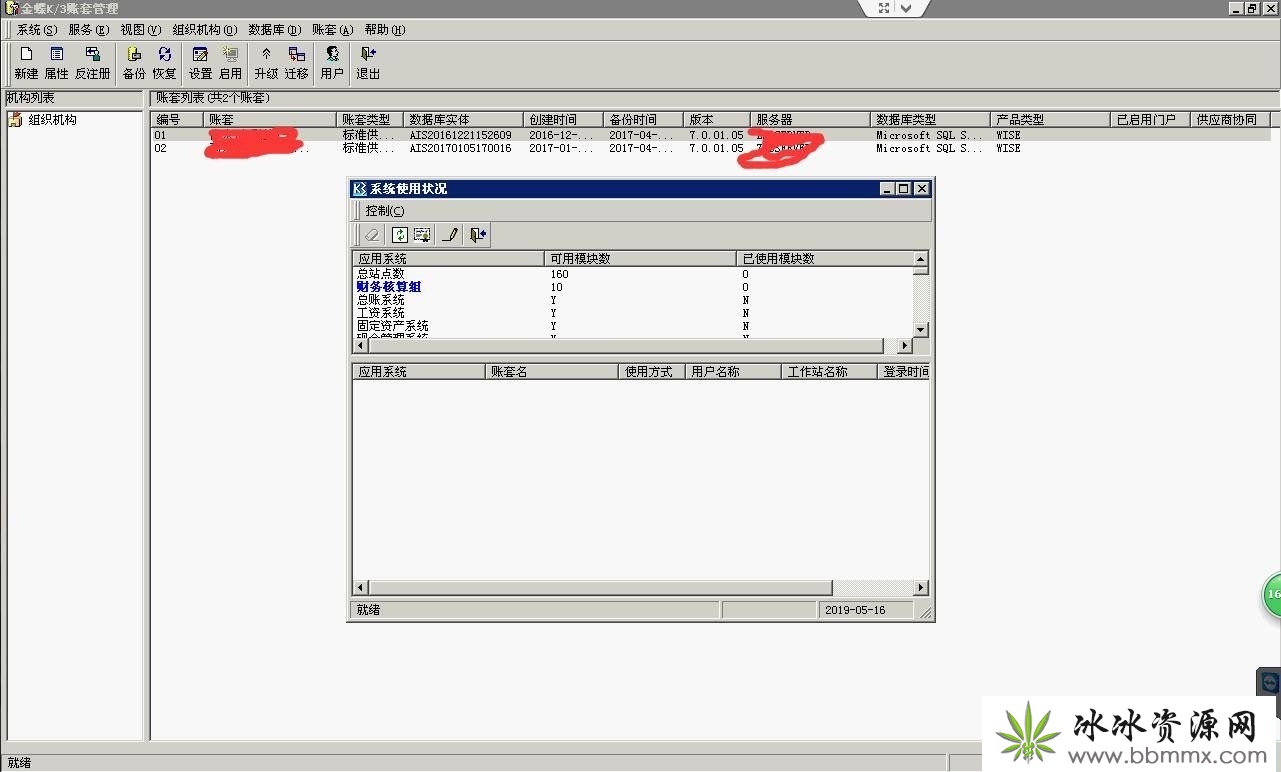Click the 恢复 (Restore) toolbar icon
The height and width of the screenshot is (772, 1281).
click(164, 63)
